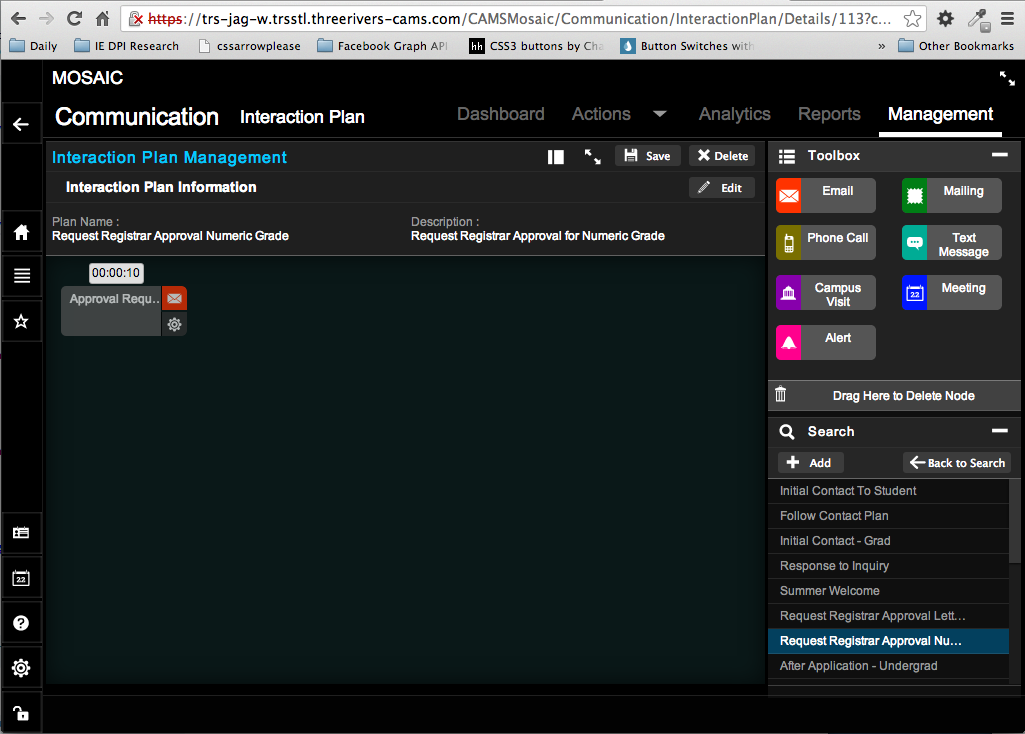The height and width of the screenshot is (734, 1025).
Task: Click the Save button
Action: [x=647, y=156]
